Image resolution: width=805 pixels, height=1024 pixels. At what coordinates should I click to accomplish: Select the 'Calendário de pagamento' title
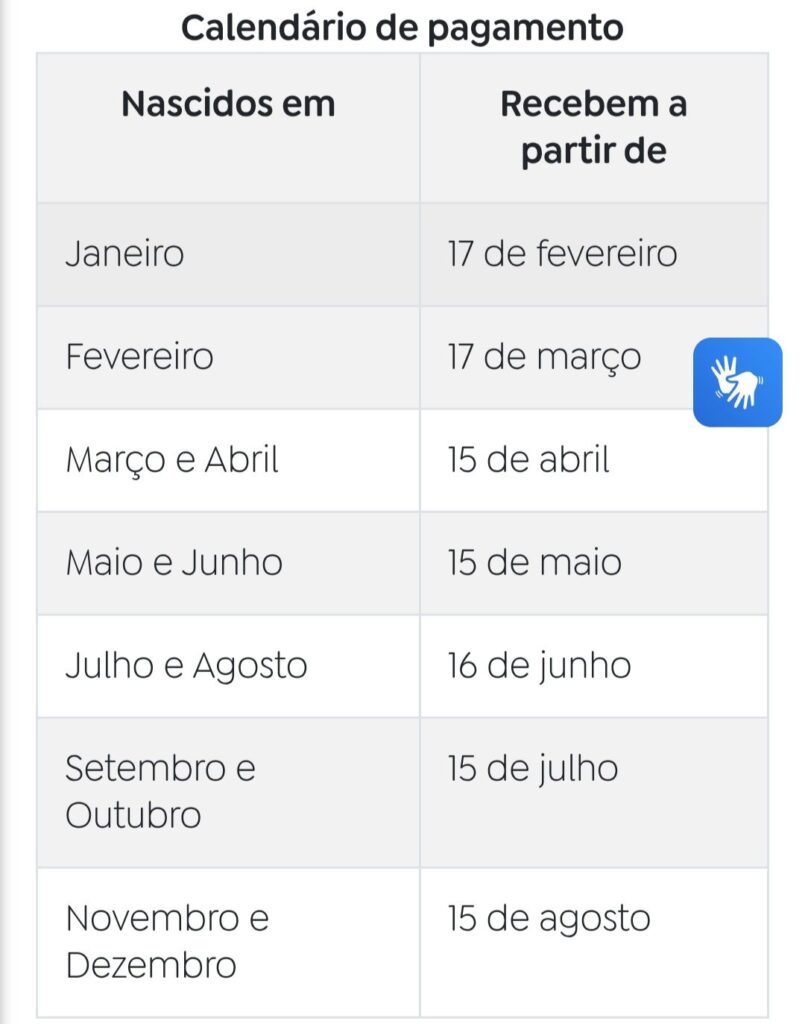[402, 28]
